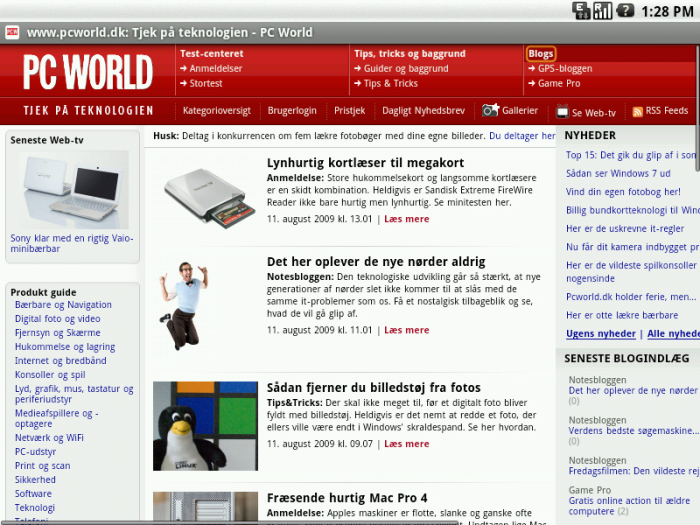Select Brugerlogin in navigation bar
This screenshot has width=700, height=525.
coord(292,111)
